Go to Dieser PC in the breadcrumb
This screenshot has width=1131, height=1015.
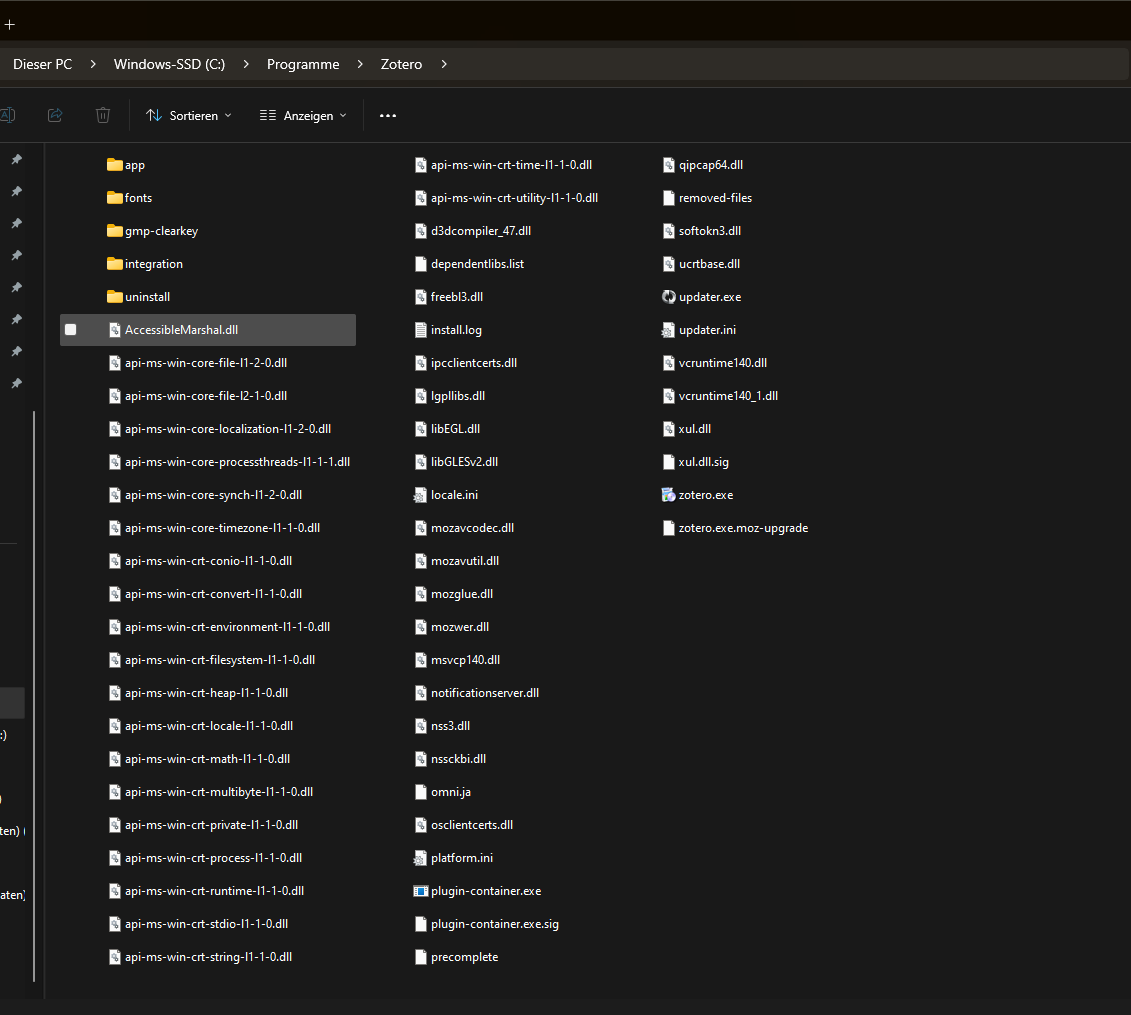coord(43,64)
